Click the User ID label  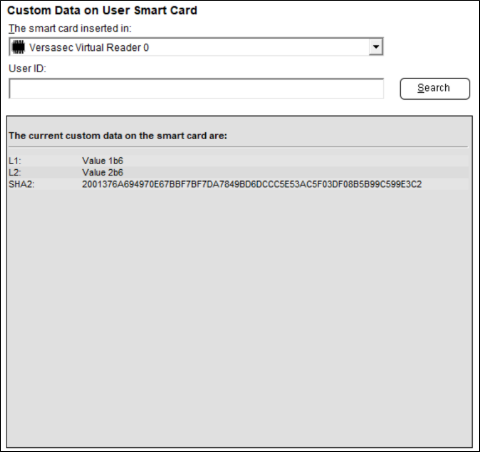[27, 68]
